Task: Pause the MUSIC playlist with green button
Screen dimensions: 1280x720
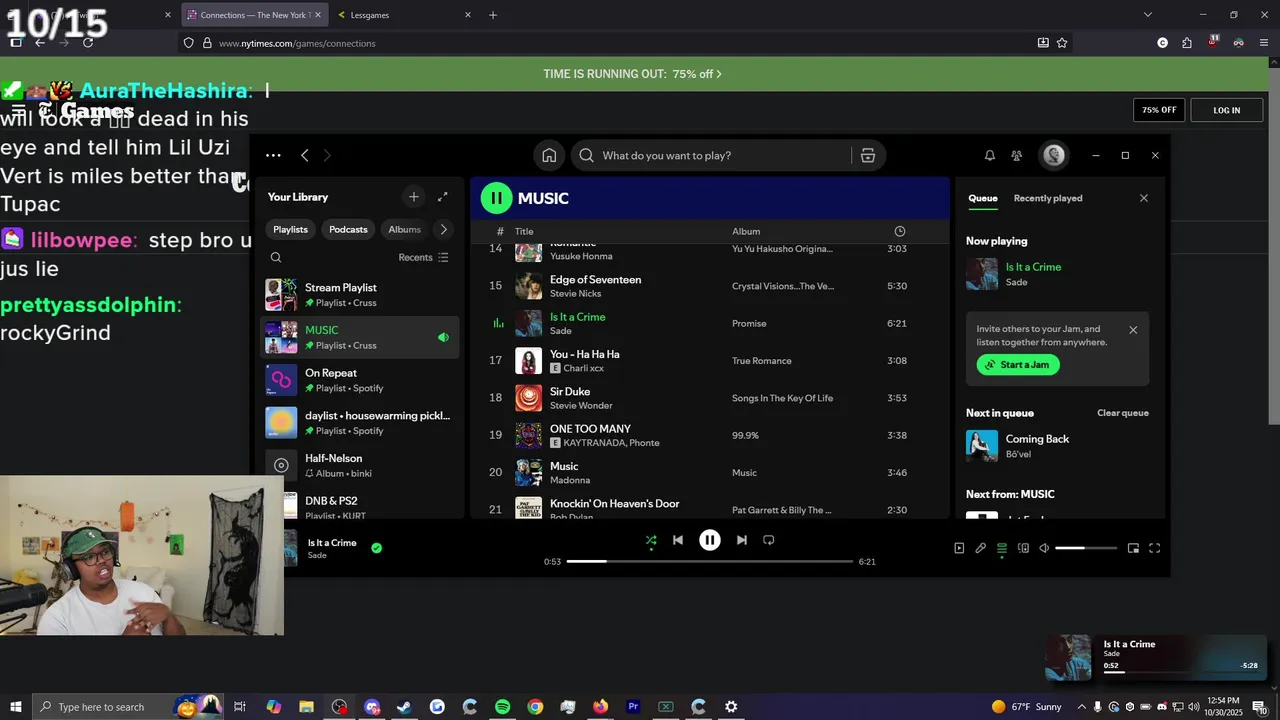Action: pos(497,198)
